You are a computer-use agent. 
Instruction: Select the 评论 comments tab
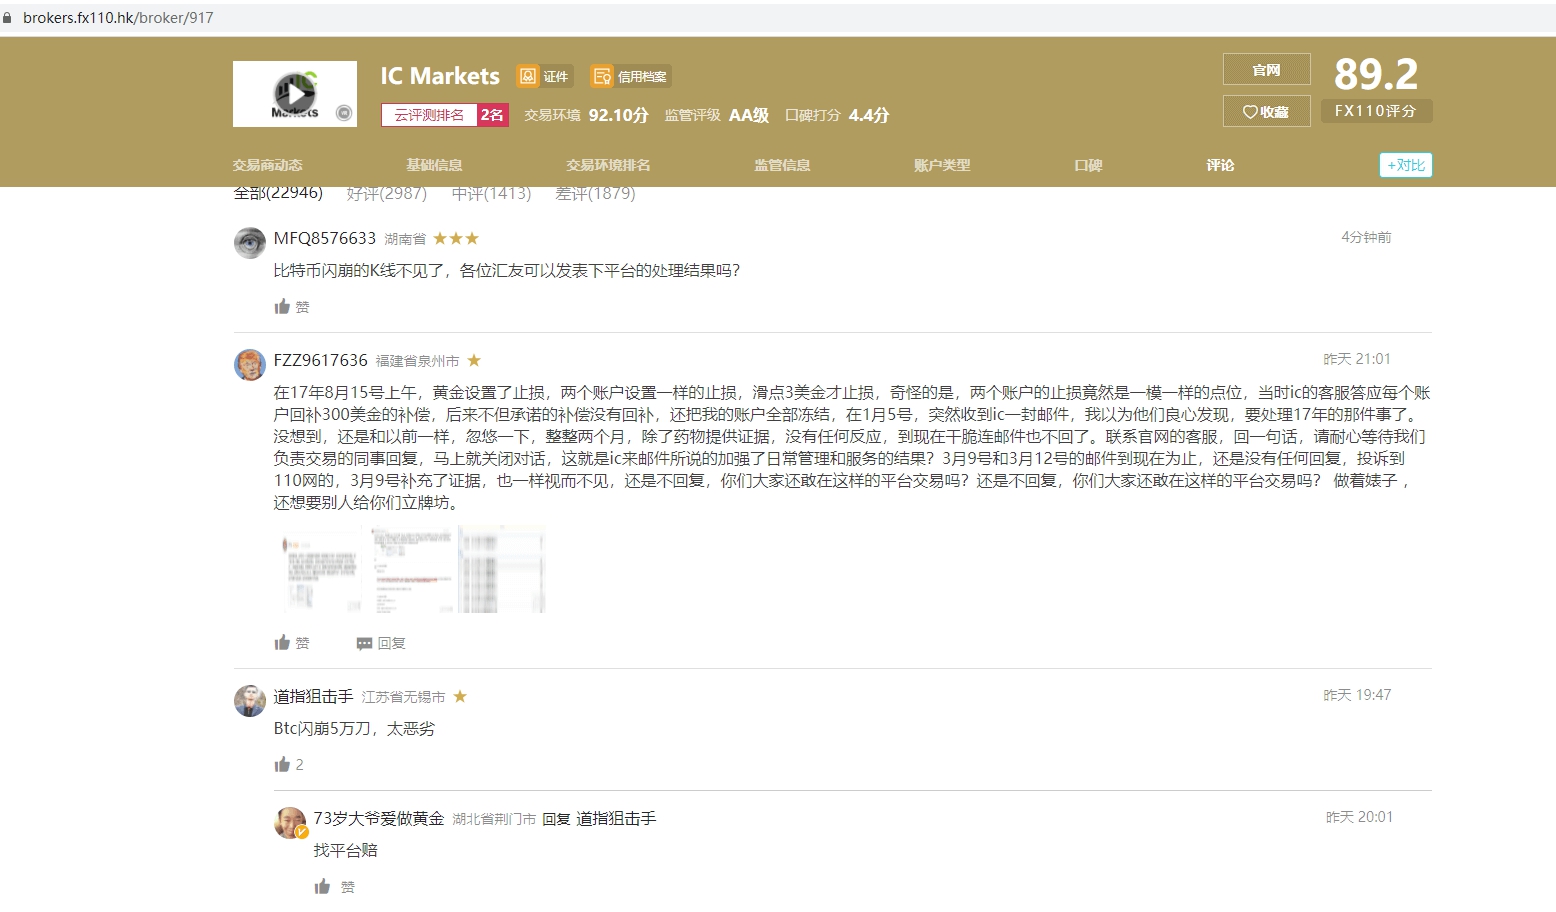[1220, 165]
